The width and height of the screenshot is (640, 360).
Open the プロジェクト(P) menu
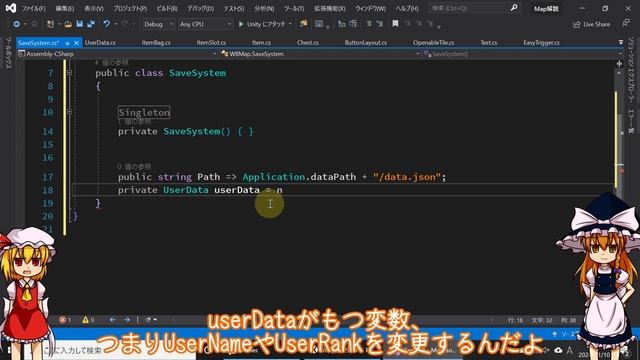point(130,8)
